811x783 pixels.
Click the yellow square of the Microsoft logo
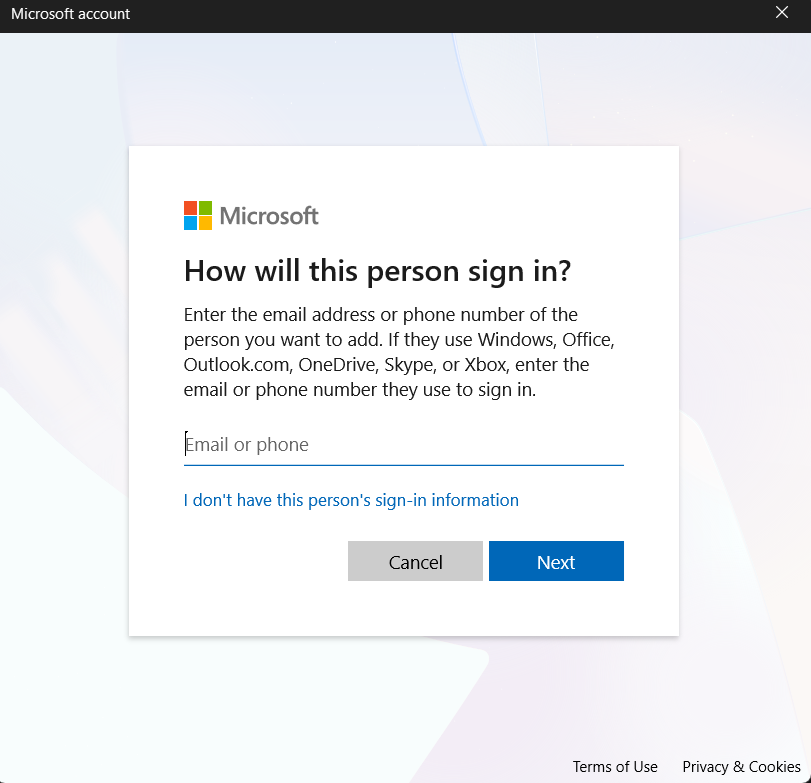tap(205, 223)
